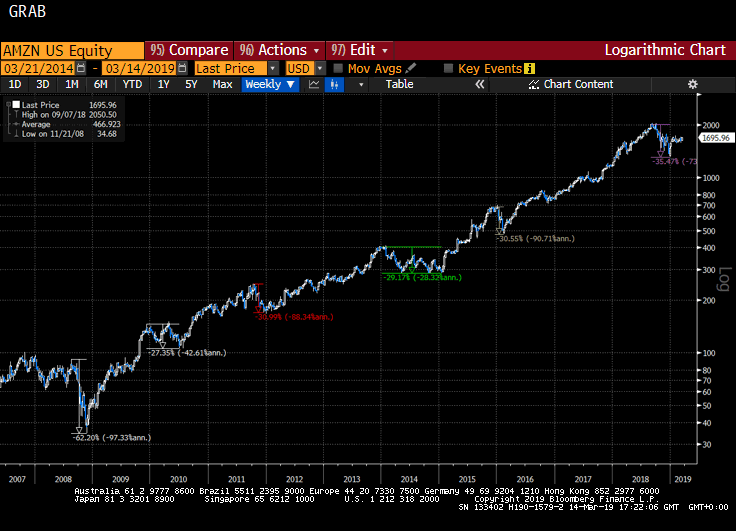The image size is (736, 531).
Task: Collapse panel with double chevron icon
Action: (x=479, y=85)
